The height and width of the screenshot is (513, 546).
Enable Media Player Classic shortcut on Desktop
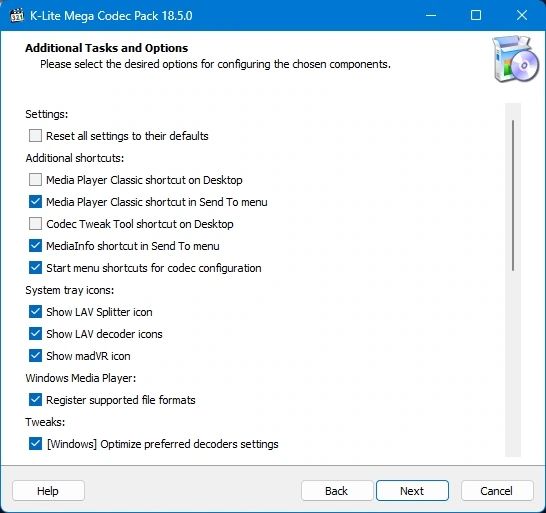pyautogui.click(x=35, y=180)
